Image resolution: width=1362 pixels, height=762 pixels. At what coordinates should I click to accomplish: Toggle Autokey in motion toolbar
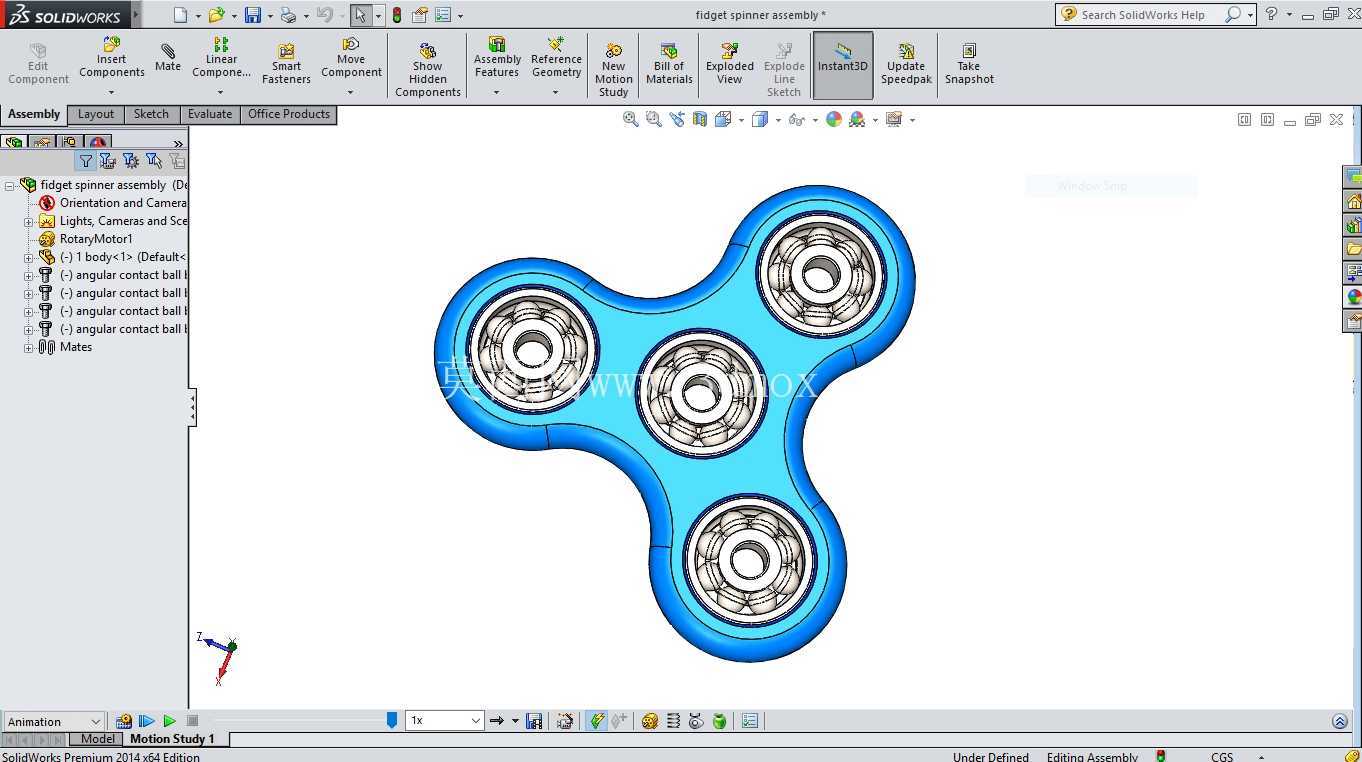[x=597, y=721]
